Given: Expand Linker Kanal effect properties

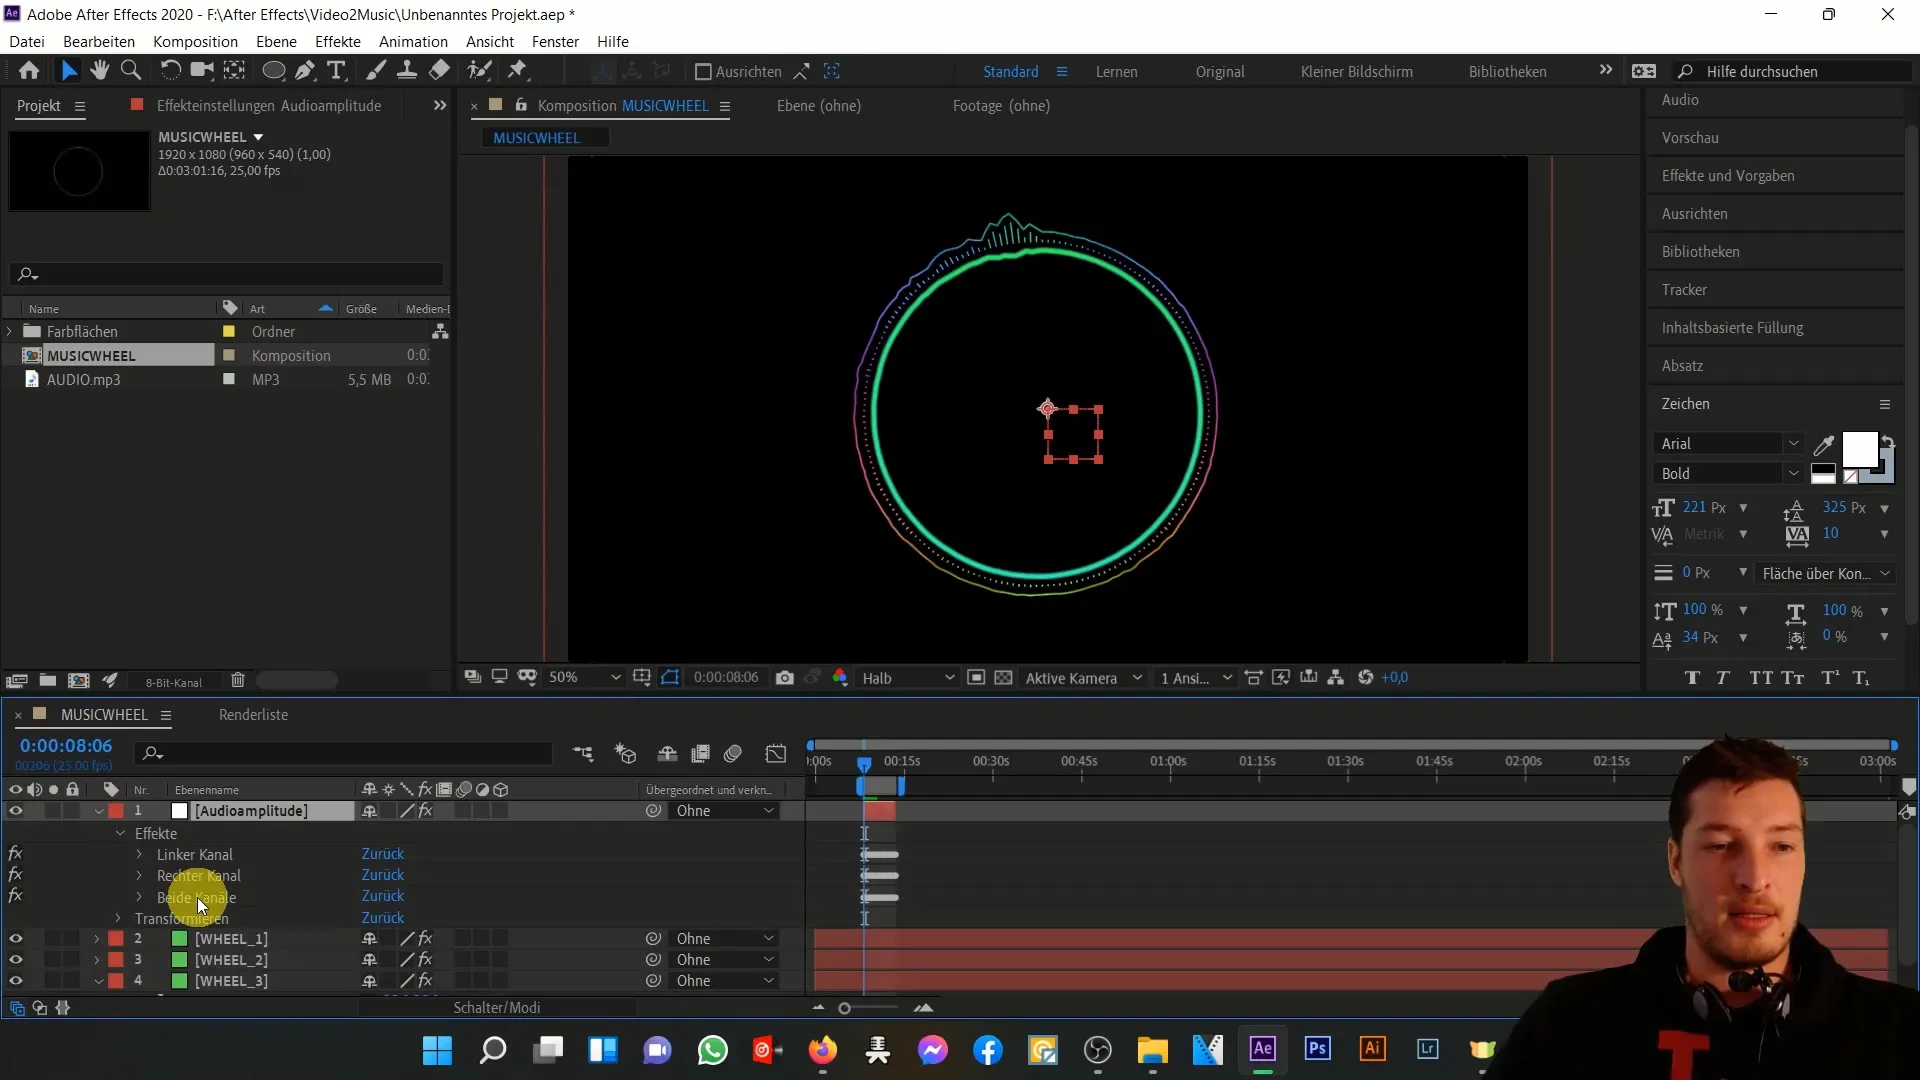Looking at the screenshot, I should [139, 854].
